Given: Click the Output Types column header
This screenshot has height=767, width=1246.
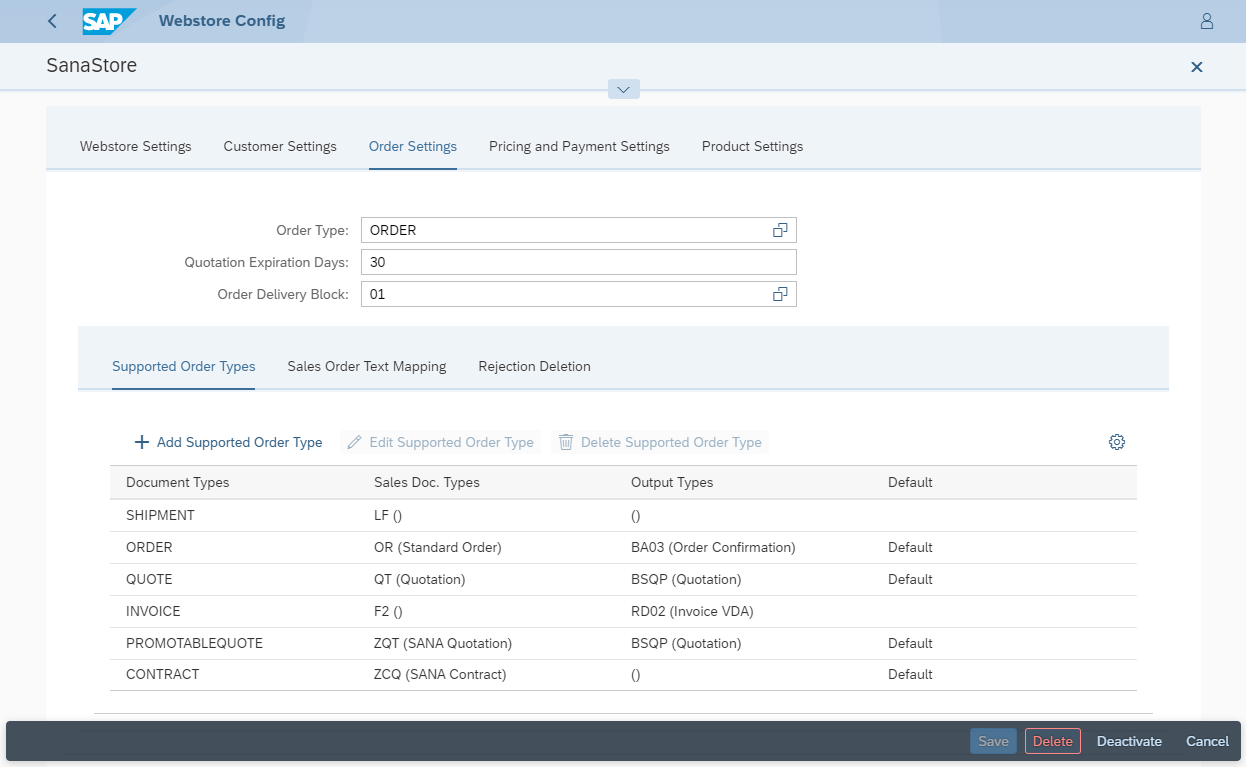Looking at the screenshot, I should [672, 482].
